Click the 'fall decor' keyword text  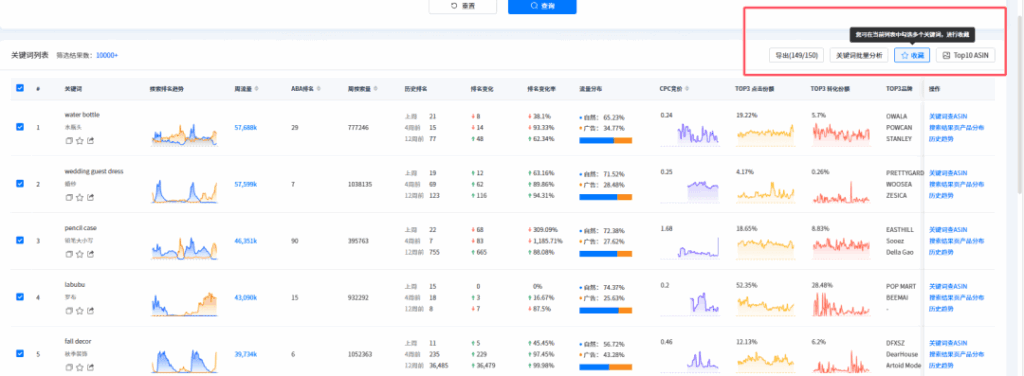point(78,341)
